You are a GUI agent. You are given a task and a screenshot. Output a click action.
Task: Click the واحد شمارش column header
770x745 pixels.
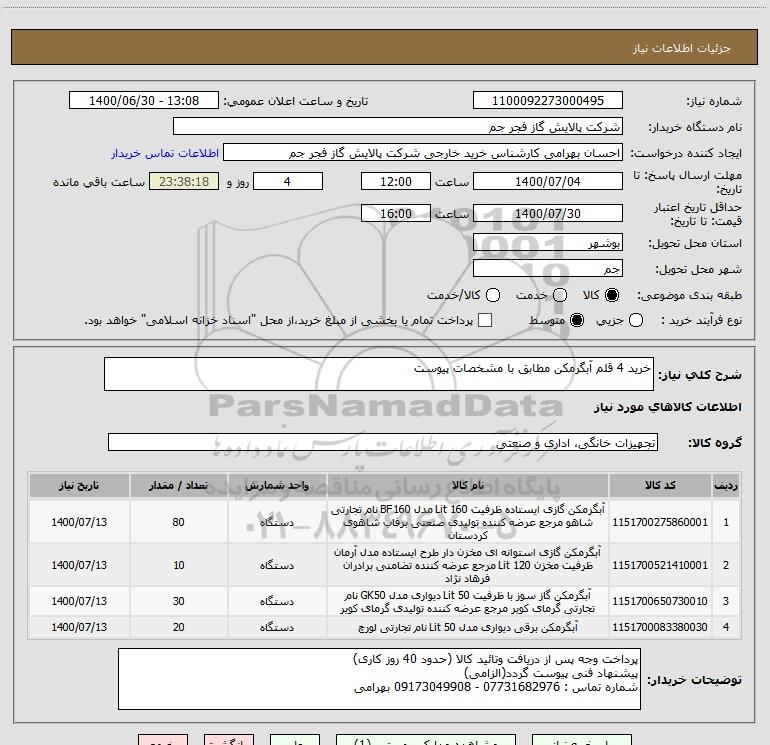[277, 486]
